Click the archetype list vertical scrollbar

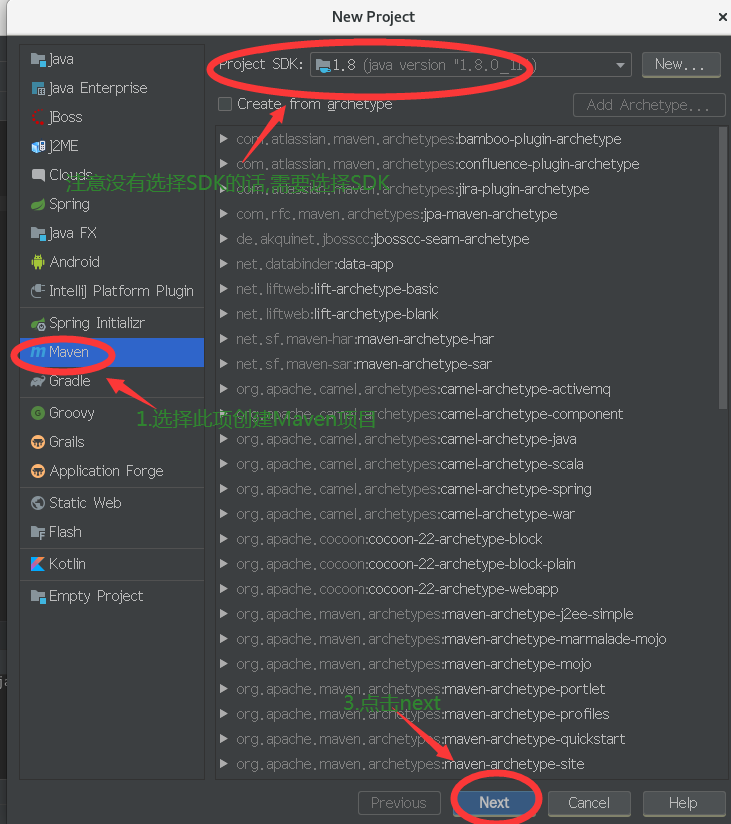723,268
